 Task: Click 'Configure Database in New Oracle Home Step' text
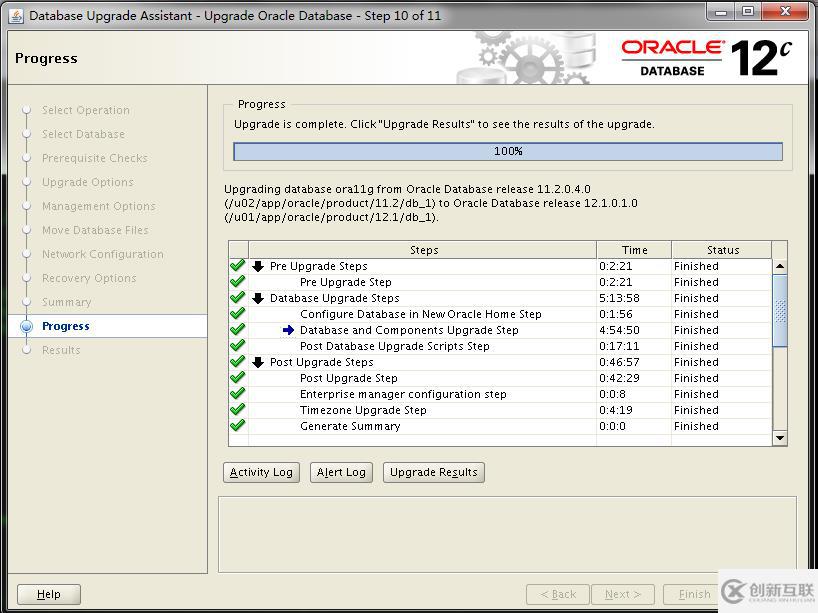click(420, 314)
